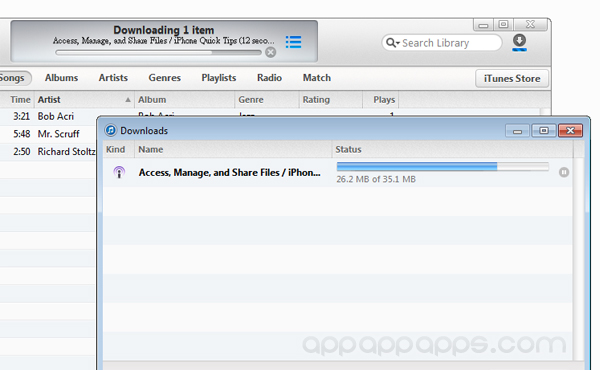Open the iTunes Store
Image resolution: width=600 pixels, height=370 pixels.
tap(512, 78)
